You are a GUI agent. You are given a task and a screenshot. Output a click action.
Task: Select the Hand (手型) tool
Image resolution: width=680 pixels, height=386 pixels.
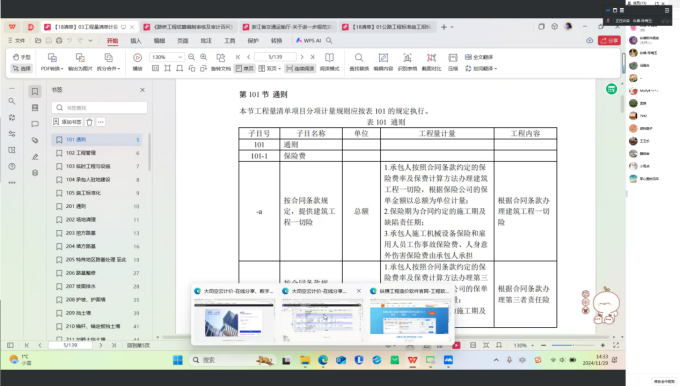[21, 57]
